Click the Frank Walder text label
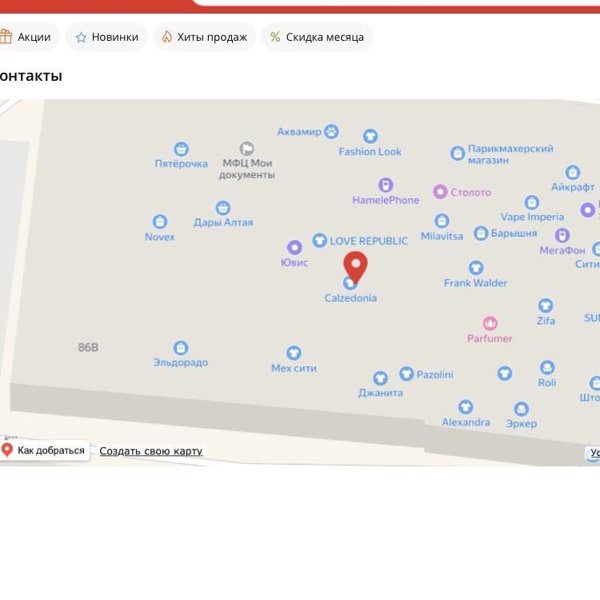Screen dimensions: 600x600 pos(476,283)
